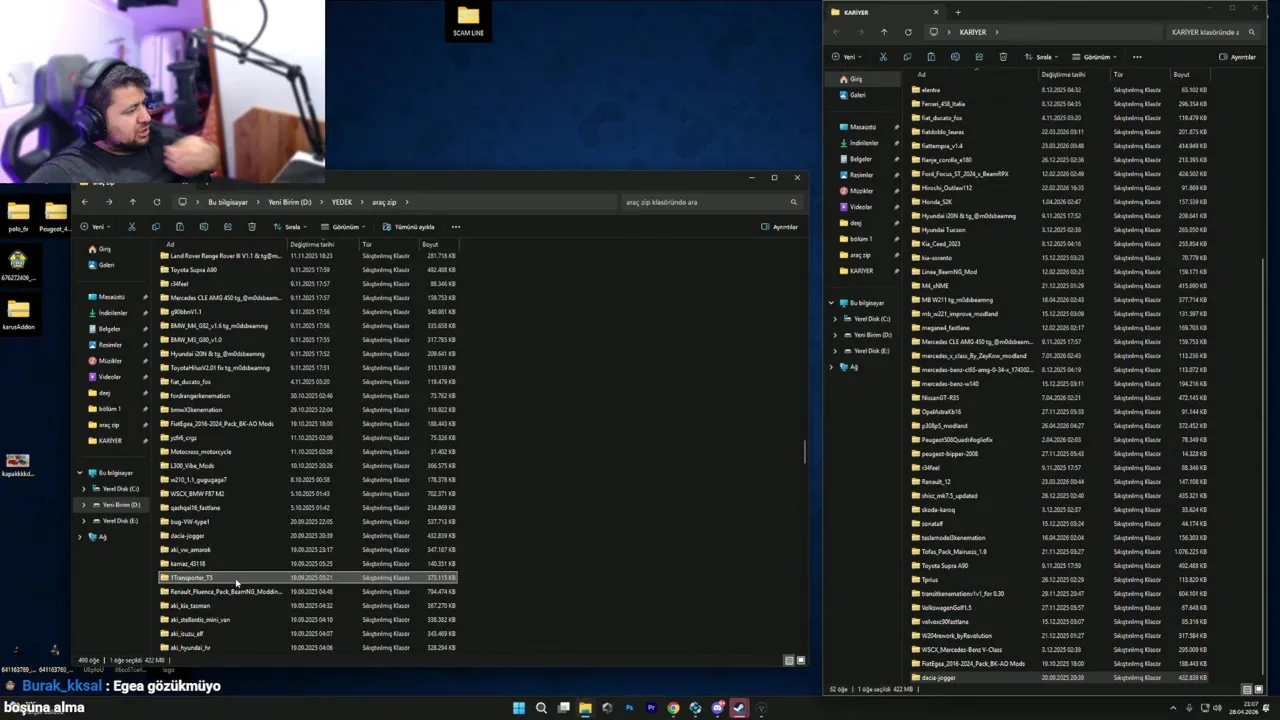Open Steam from the taskbar
This screenshot has width=1280, height=720.
coord(739,708)
